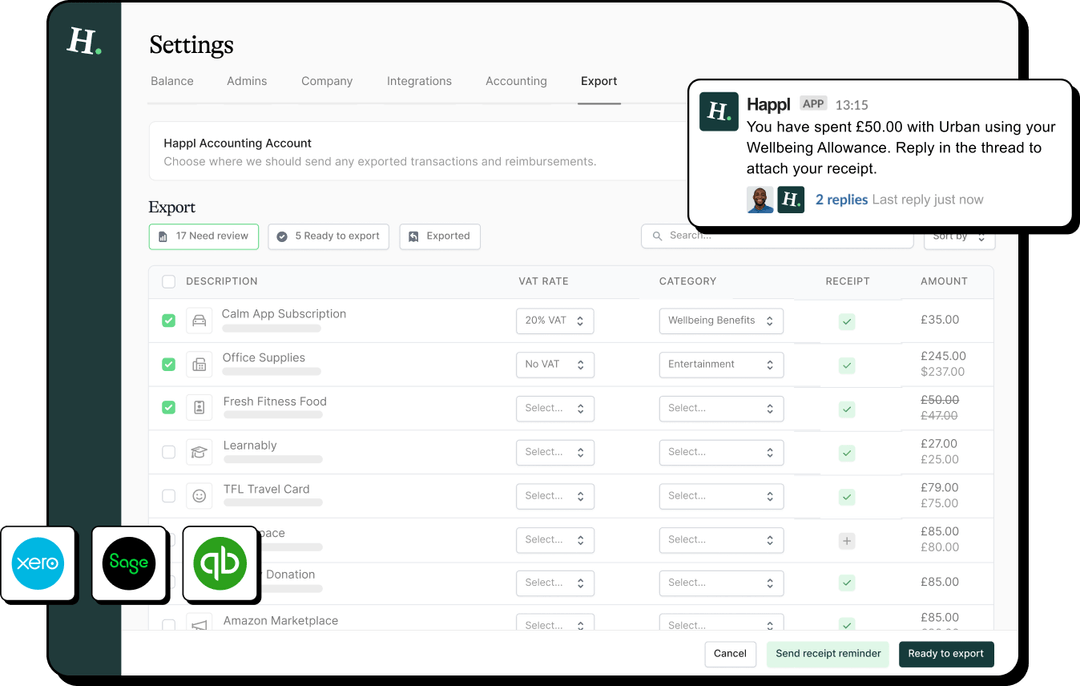
Task: Open the 20% VAT dropdown
Action: [x=555, y=321]
